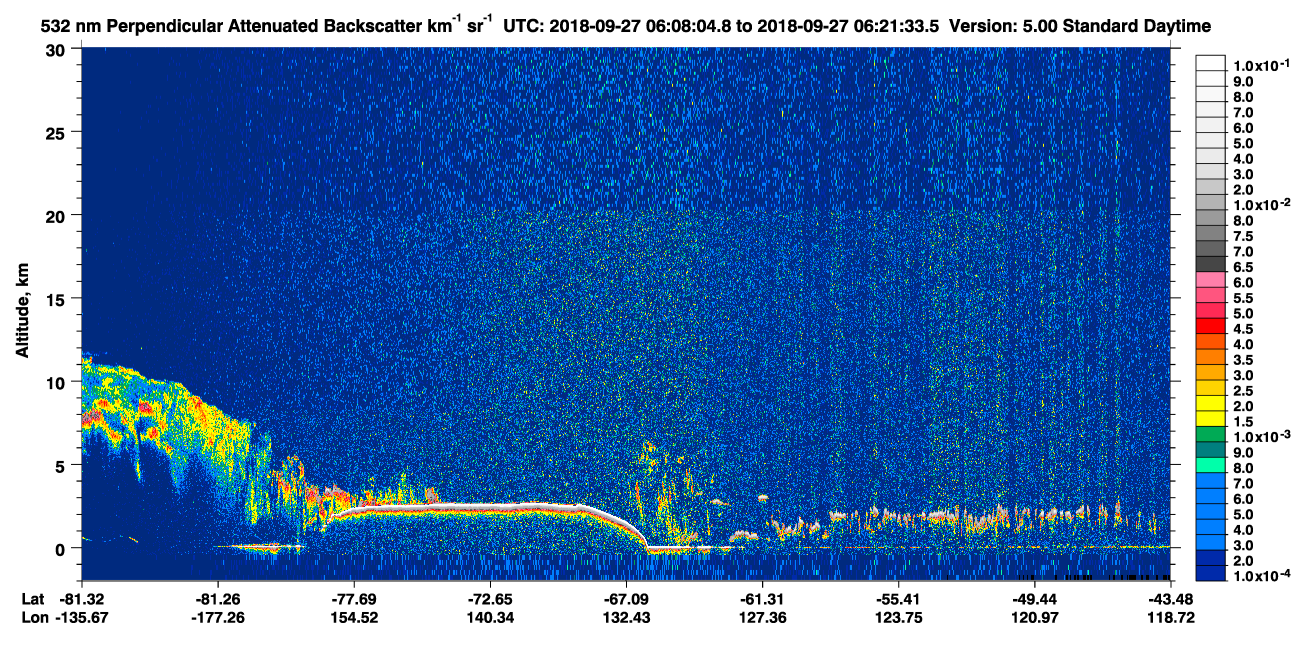
Task: Click the colorbar label 6.5
Action: (1243, 267)
